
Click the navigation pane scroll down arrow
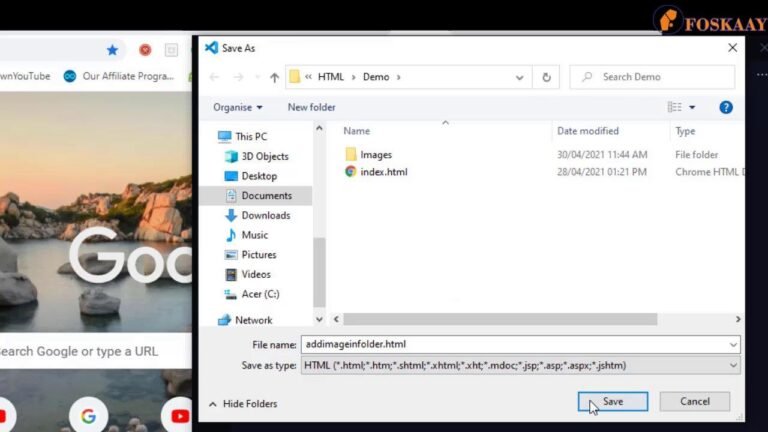pyautogui.click(x=319, y=319)
